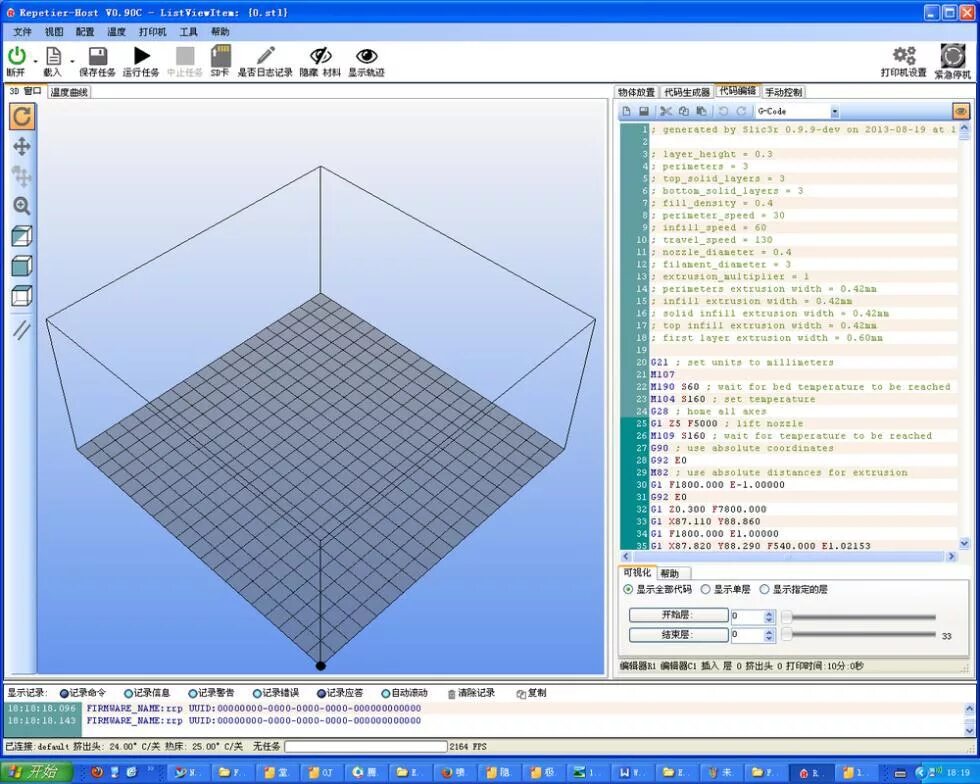Increment the start layer stepper
The width and height of the screenshot is (980, 784).
[x=769, y=613]
